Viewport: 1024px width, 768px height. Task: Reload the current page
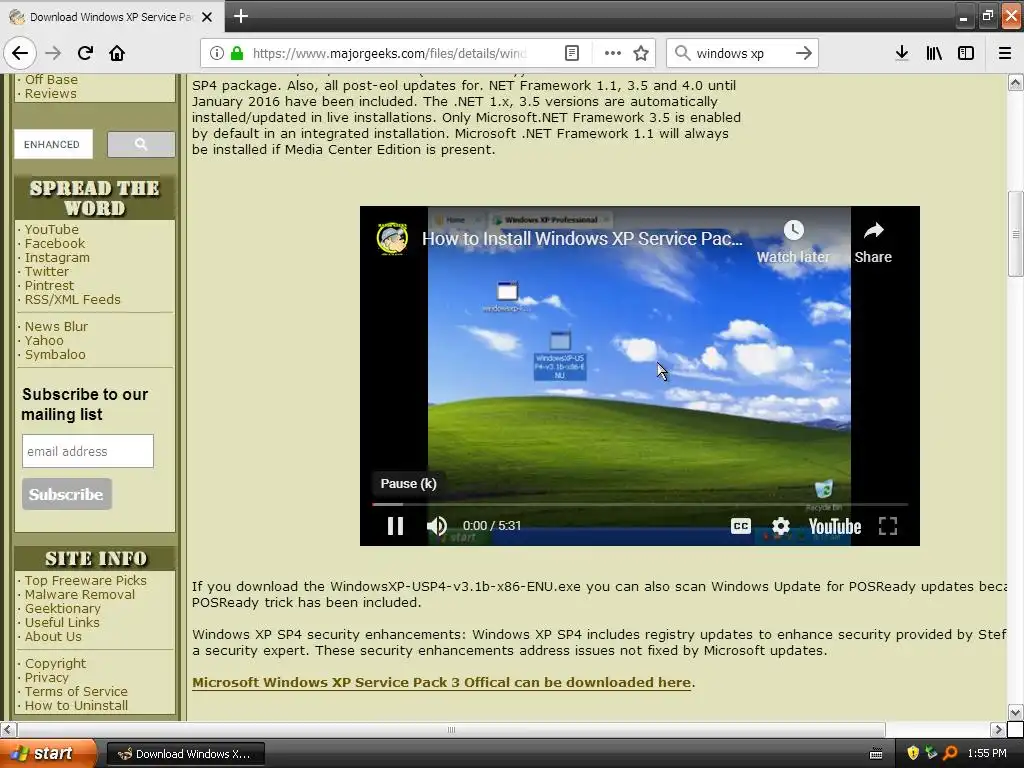tap(85, 53)
